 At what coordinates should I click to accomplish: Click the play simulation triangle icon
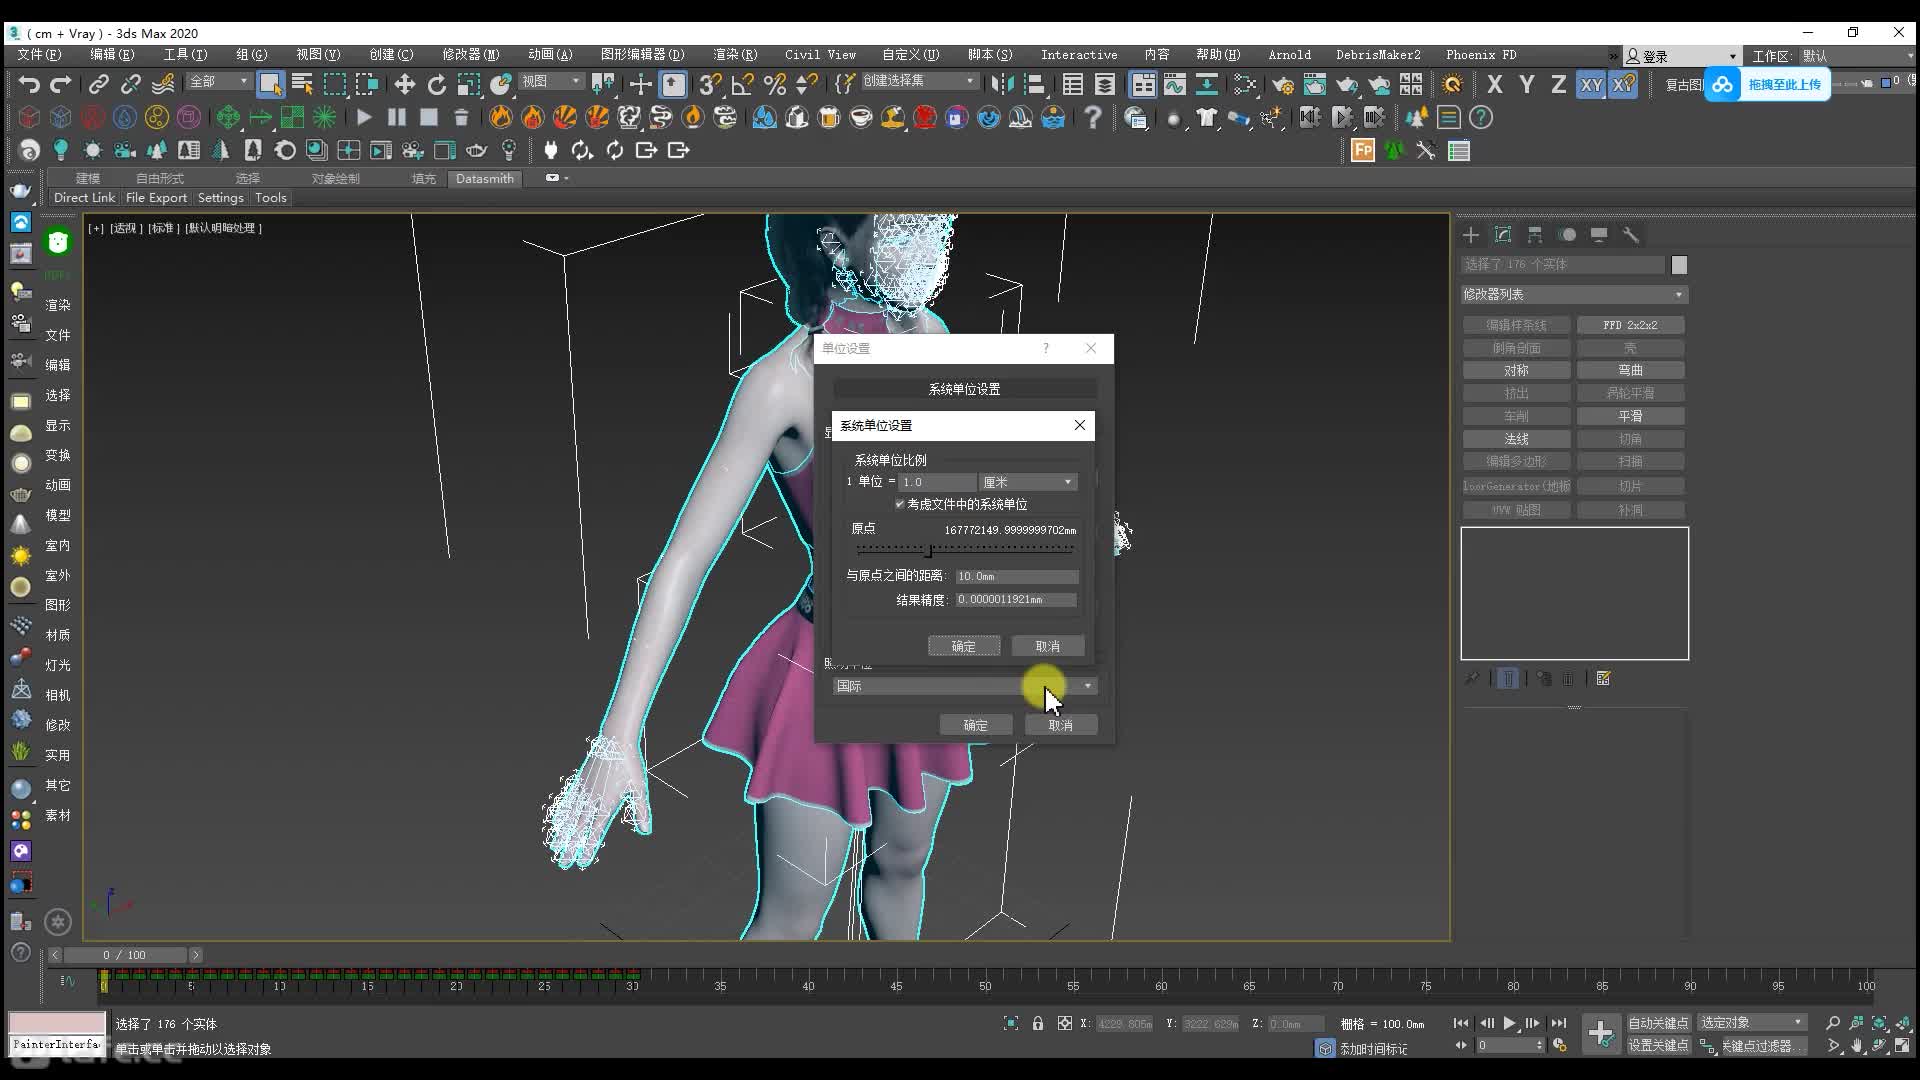364,117
